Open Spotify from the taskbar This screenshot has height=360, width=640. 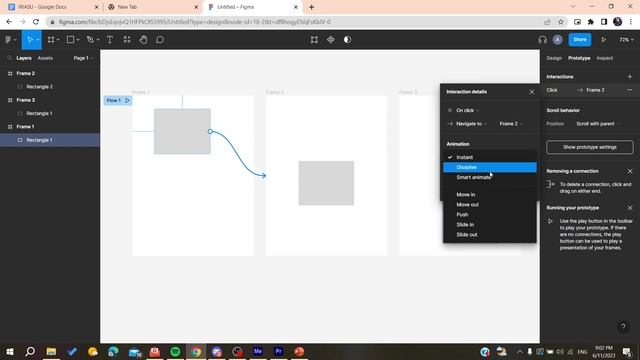point(175,351)
